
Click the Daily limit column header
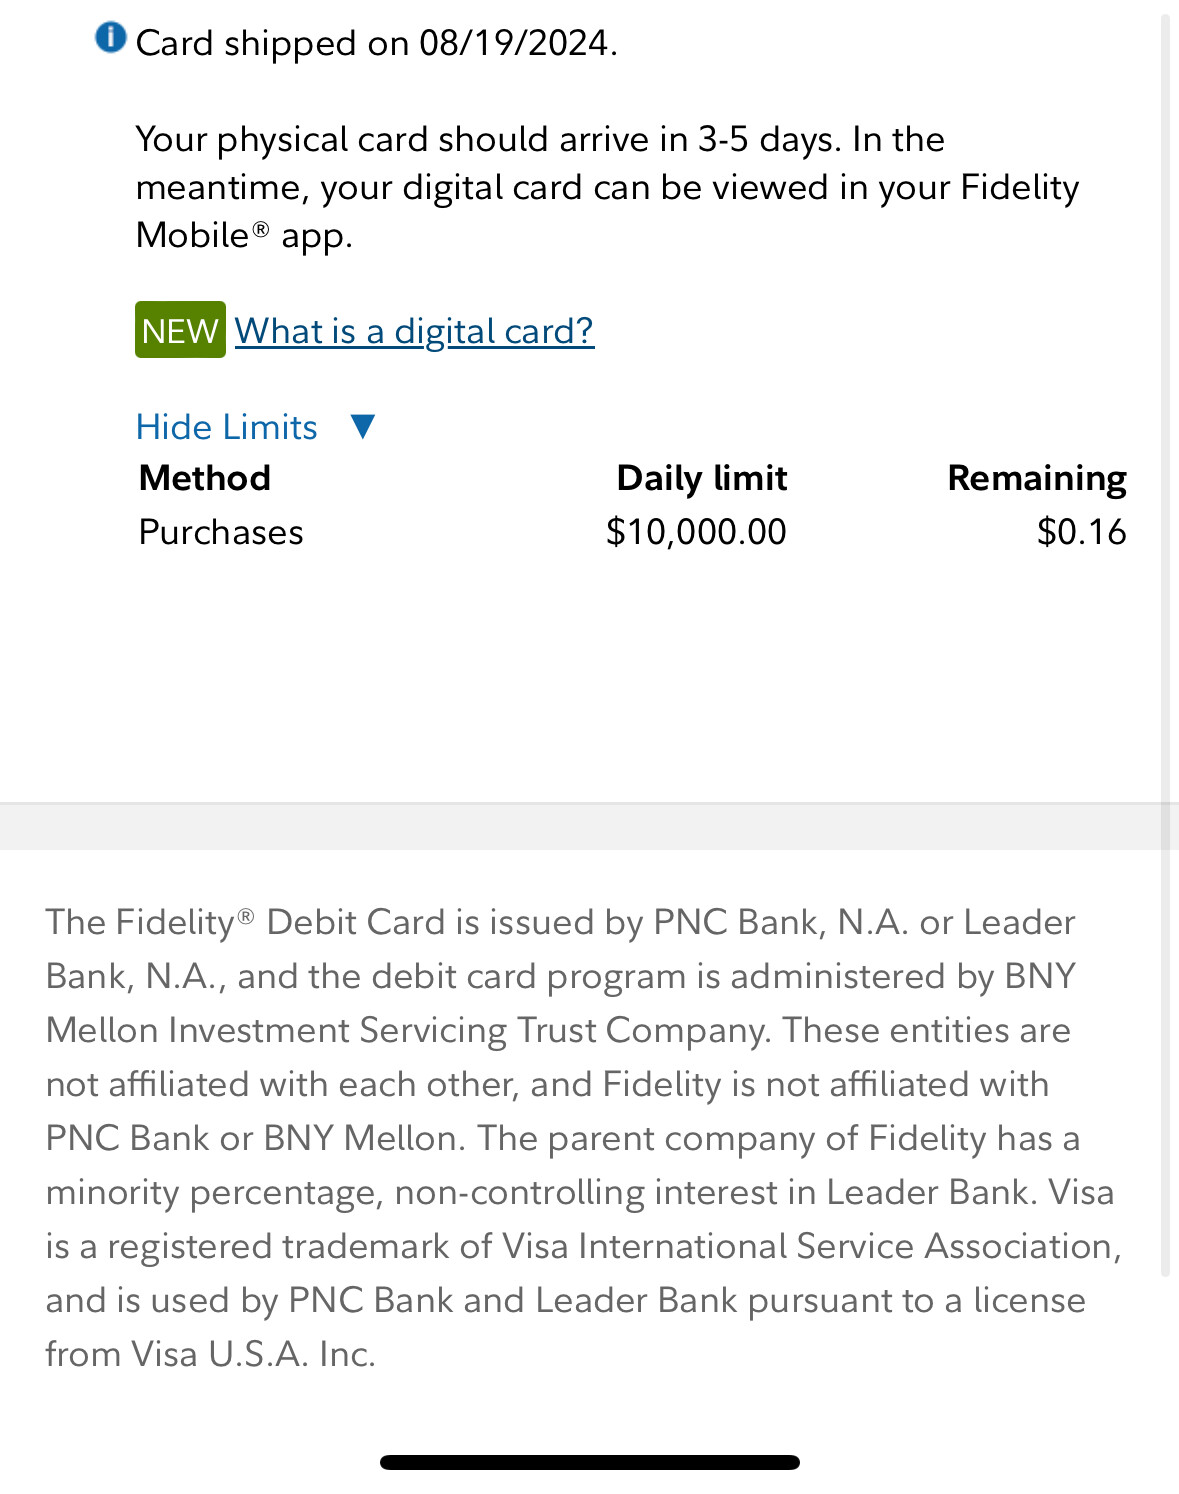(x=701, y=478)
